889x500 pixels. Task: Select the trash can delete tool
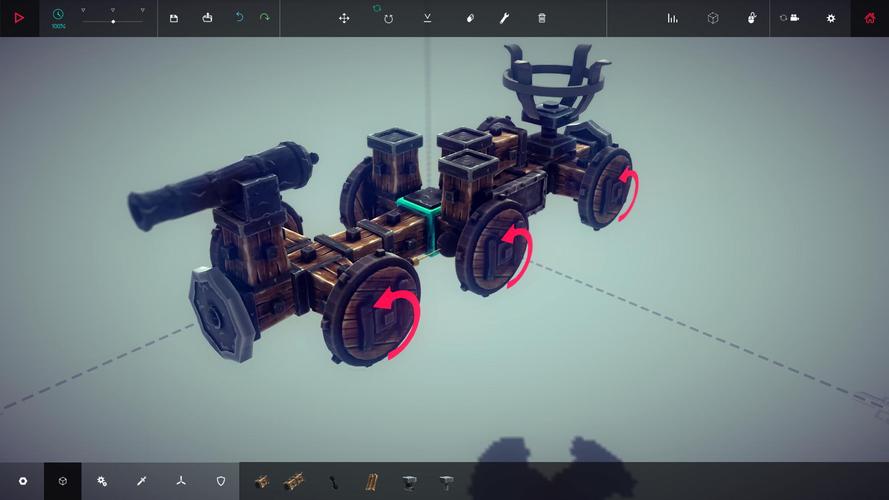542,18
